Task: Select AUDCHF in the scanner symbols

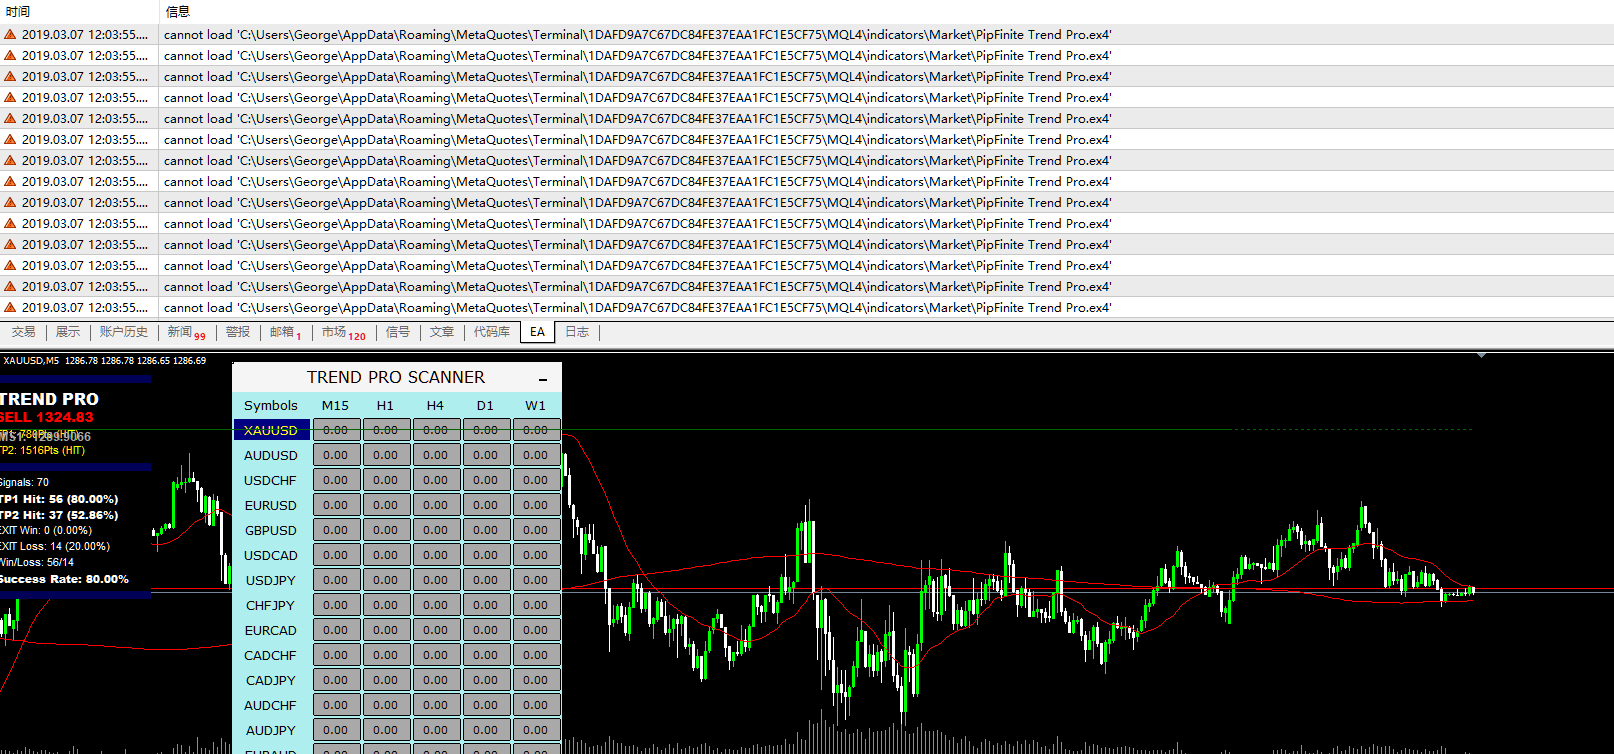Action: (271, 705)
